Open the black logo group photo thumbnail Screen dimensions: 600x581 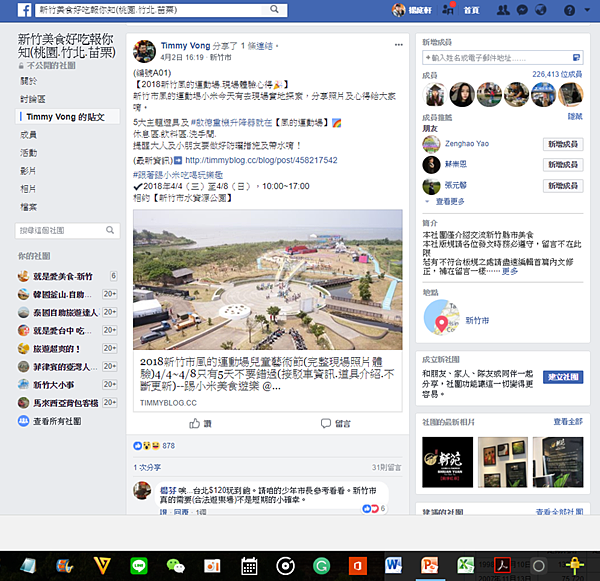pos(447,462)
